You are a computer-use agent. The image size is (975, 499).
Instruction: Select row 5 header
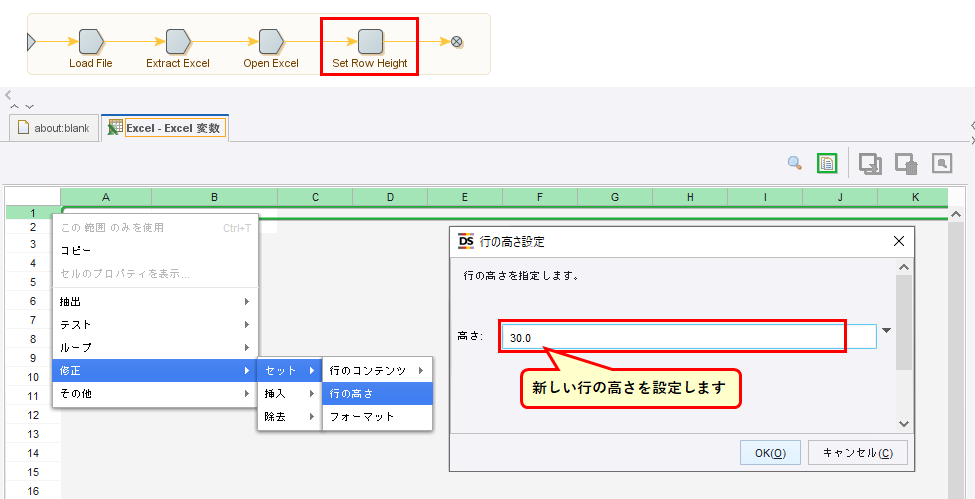click(x=33, y=282)
